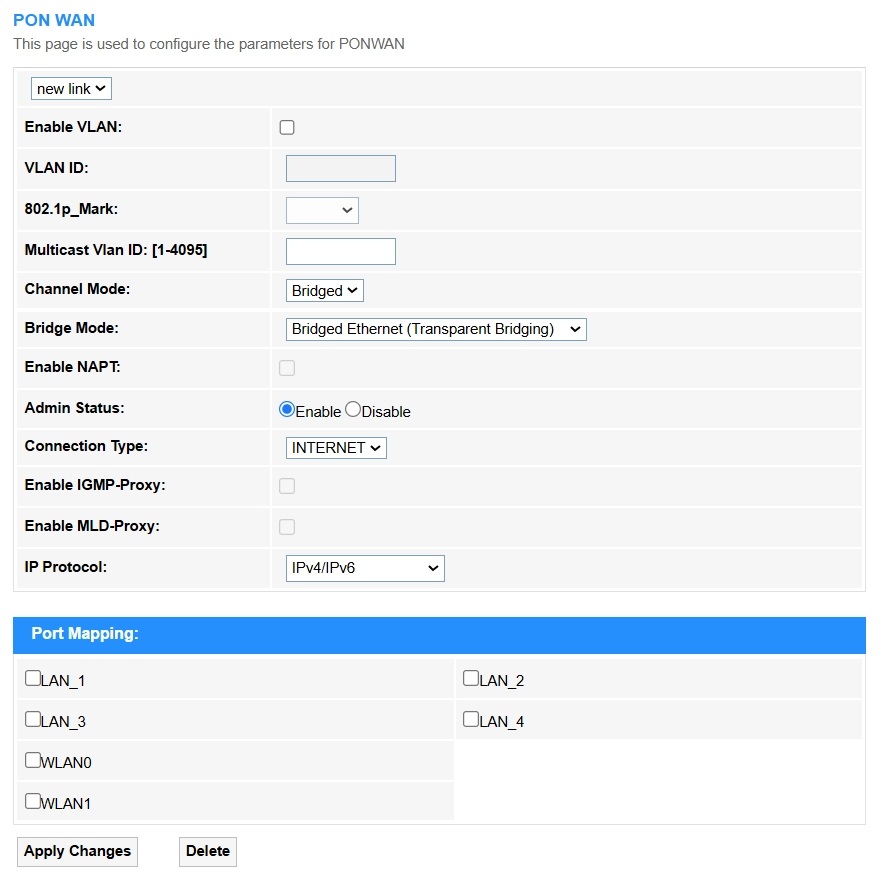
Task: Enable LAN_4 in Port Mapping
Action: pyautogui.click(x=471, y=720)
